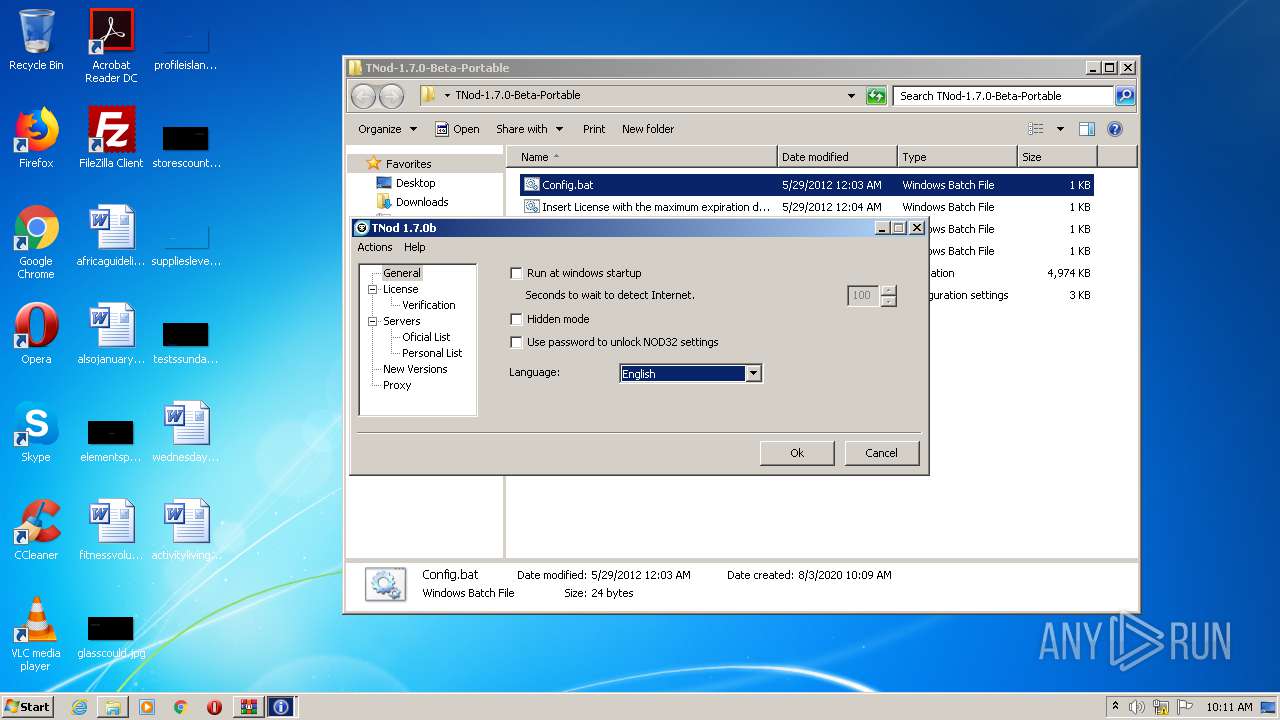Viewport: 1280px width, 720px height.
Task: Open the address bar history dropdown
Action: (851, 96)
